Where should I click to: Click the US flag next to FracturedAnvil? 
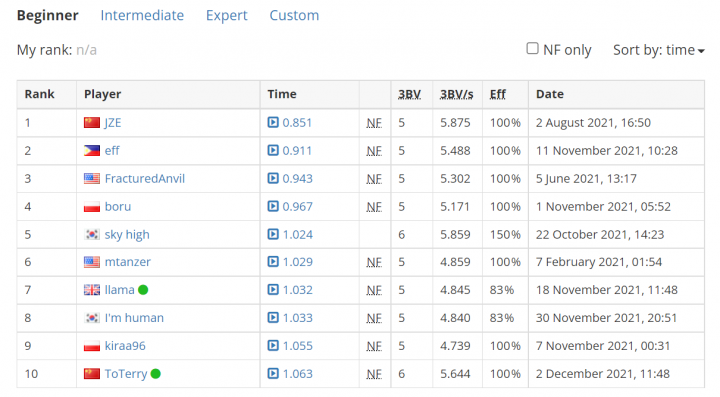click(x=92, y=179)
